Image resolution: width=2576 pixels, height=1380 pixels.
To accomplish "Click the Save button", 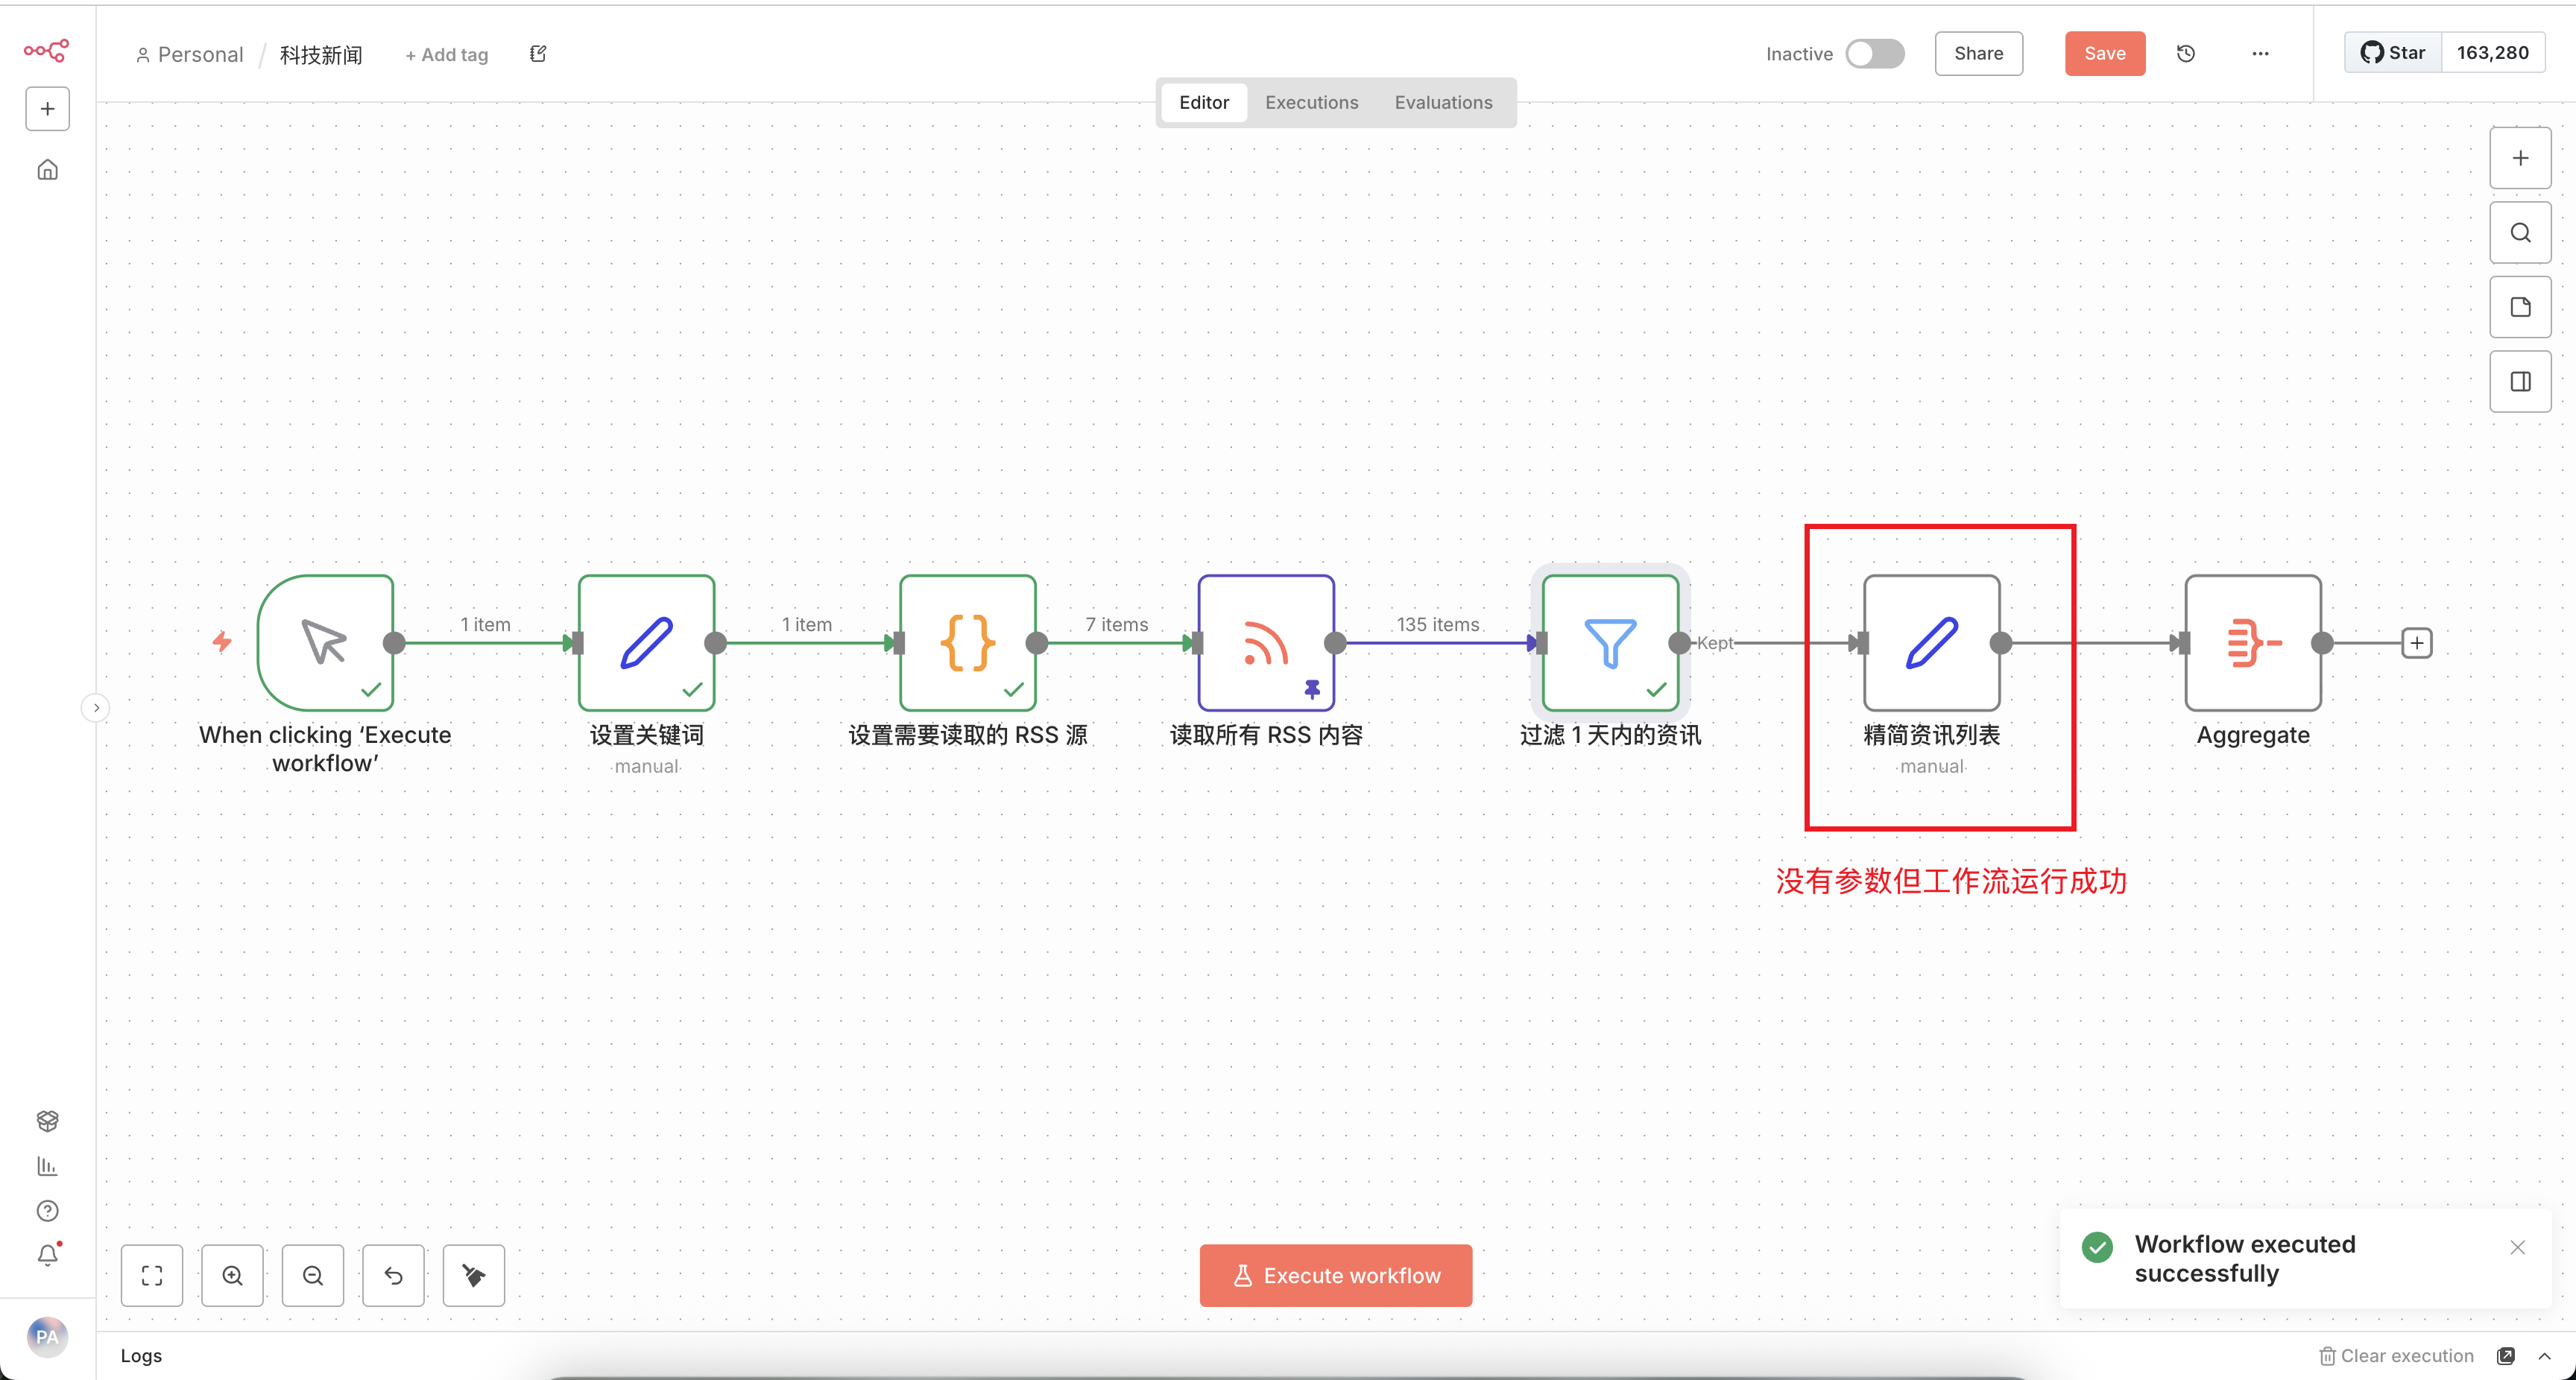I will pos(2104,54).
